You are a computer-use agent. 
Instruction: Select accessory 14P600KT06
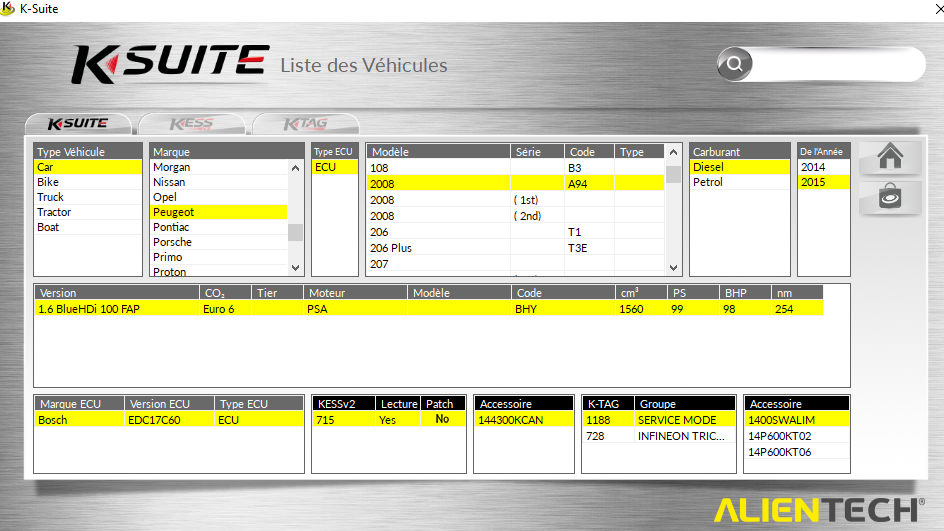coord(796,452)
